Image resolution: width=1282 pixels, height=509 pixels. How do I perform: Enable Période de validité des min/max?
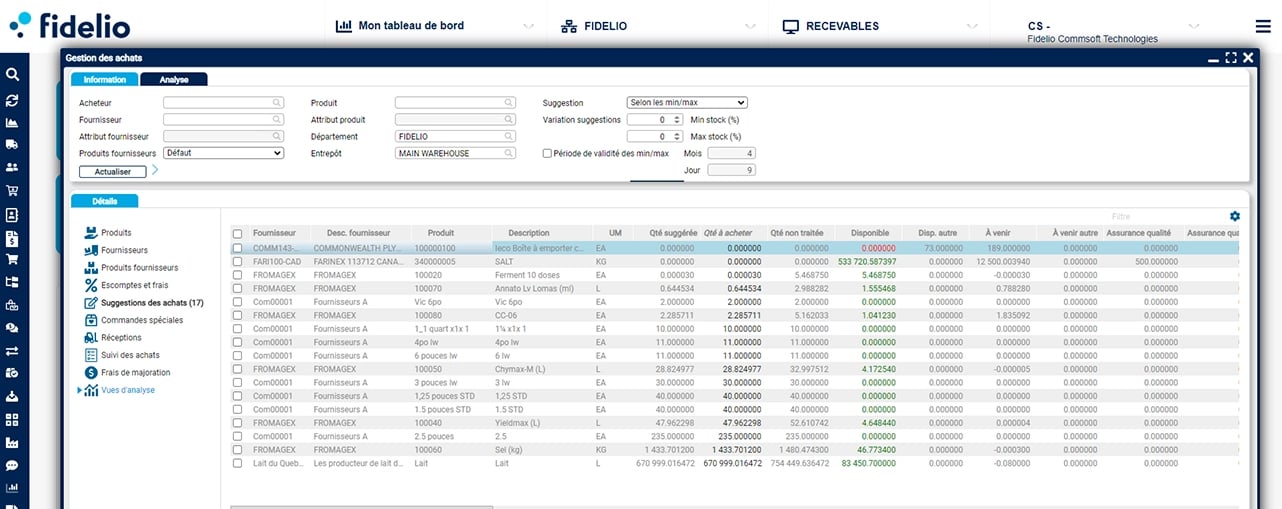coord(547,153)
